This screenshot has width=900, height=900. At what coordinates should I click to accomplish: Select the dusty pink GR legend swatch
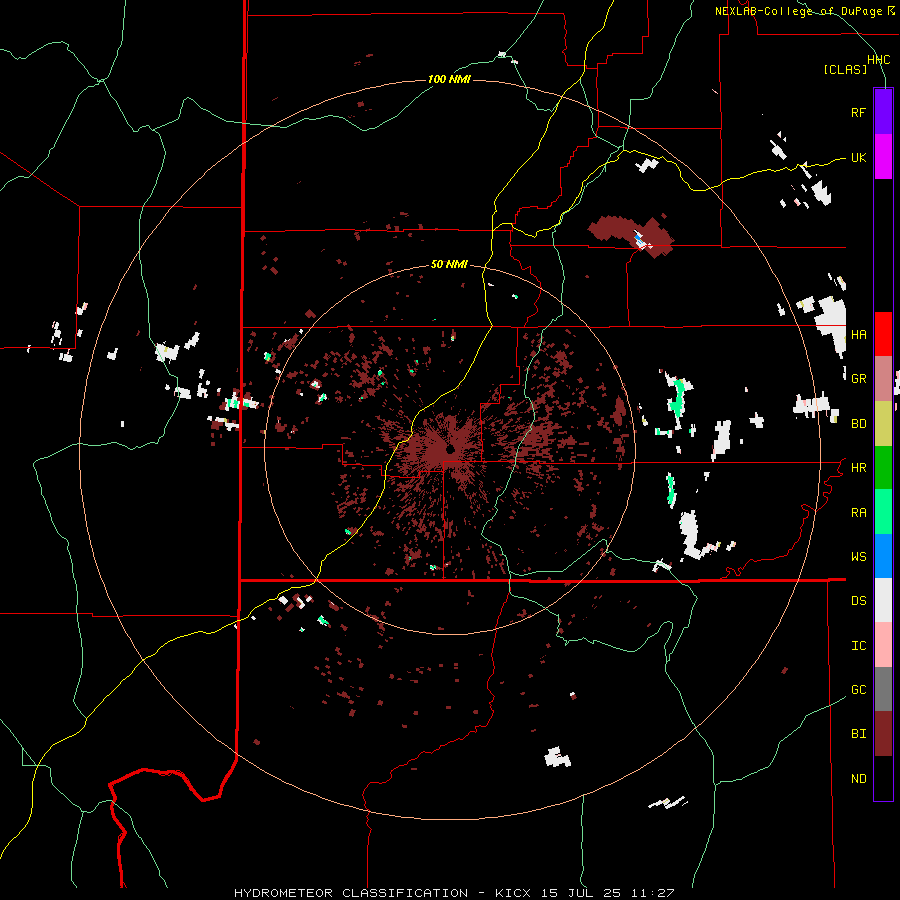coord(883,379)
